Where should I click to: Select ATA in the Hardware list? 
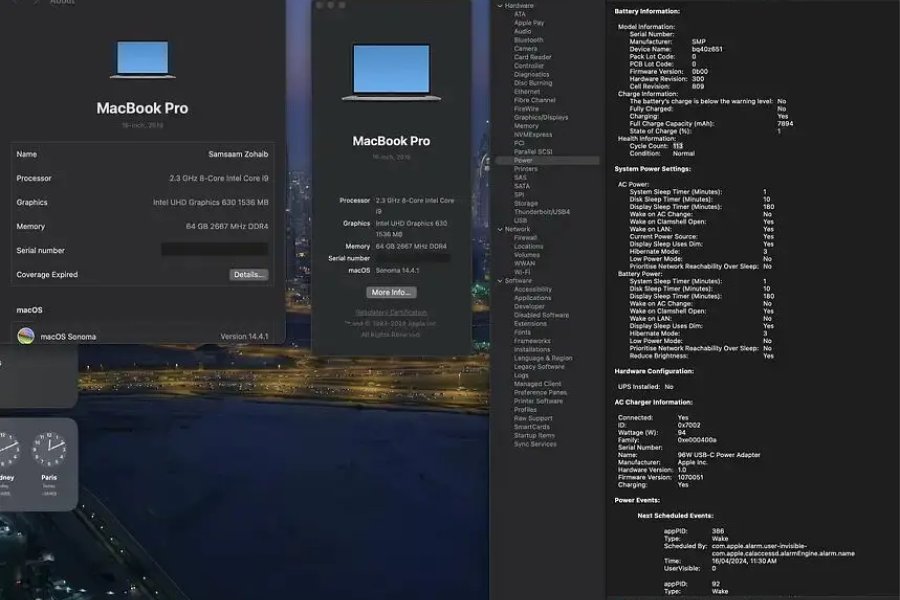coord(519,14)
